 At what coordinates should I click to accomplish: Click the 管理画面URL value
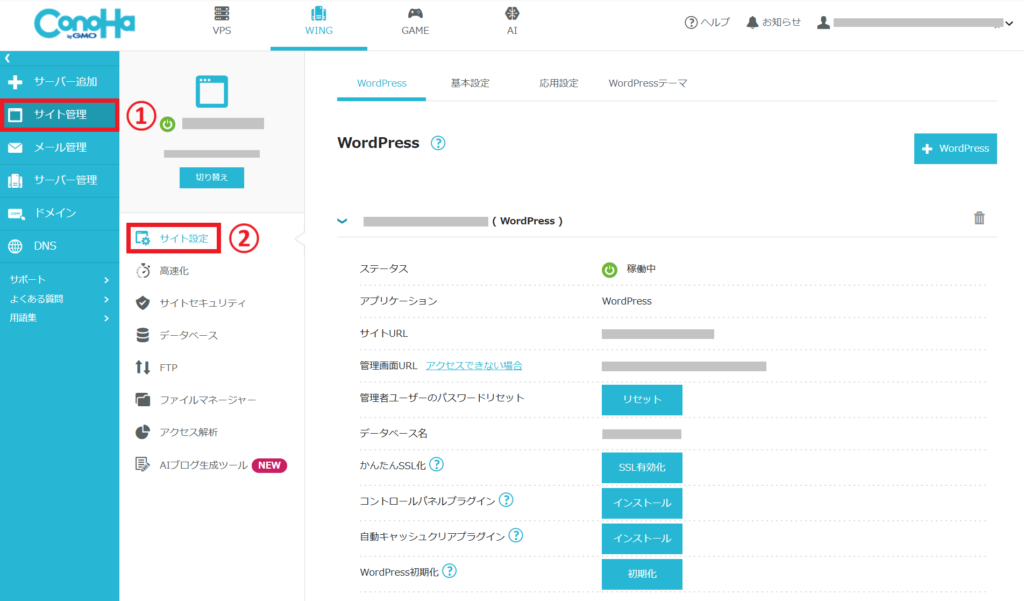coord(684,366)
